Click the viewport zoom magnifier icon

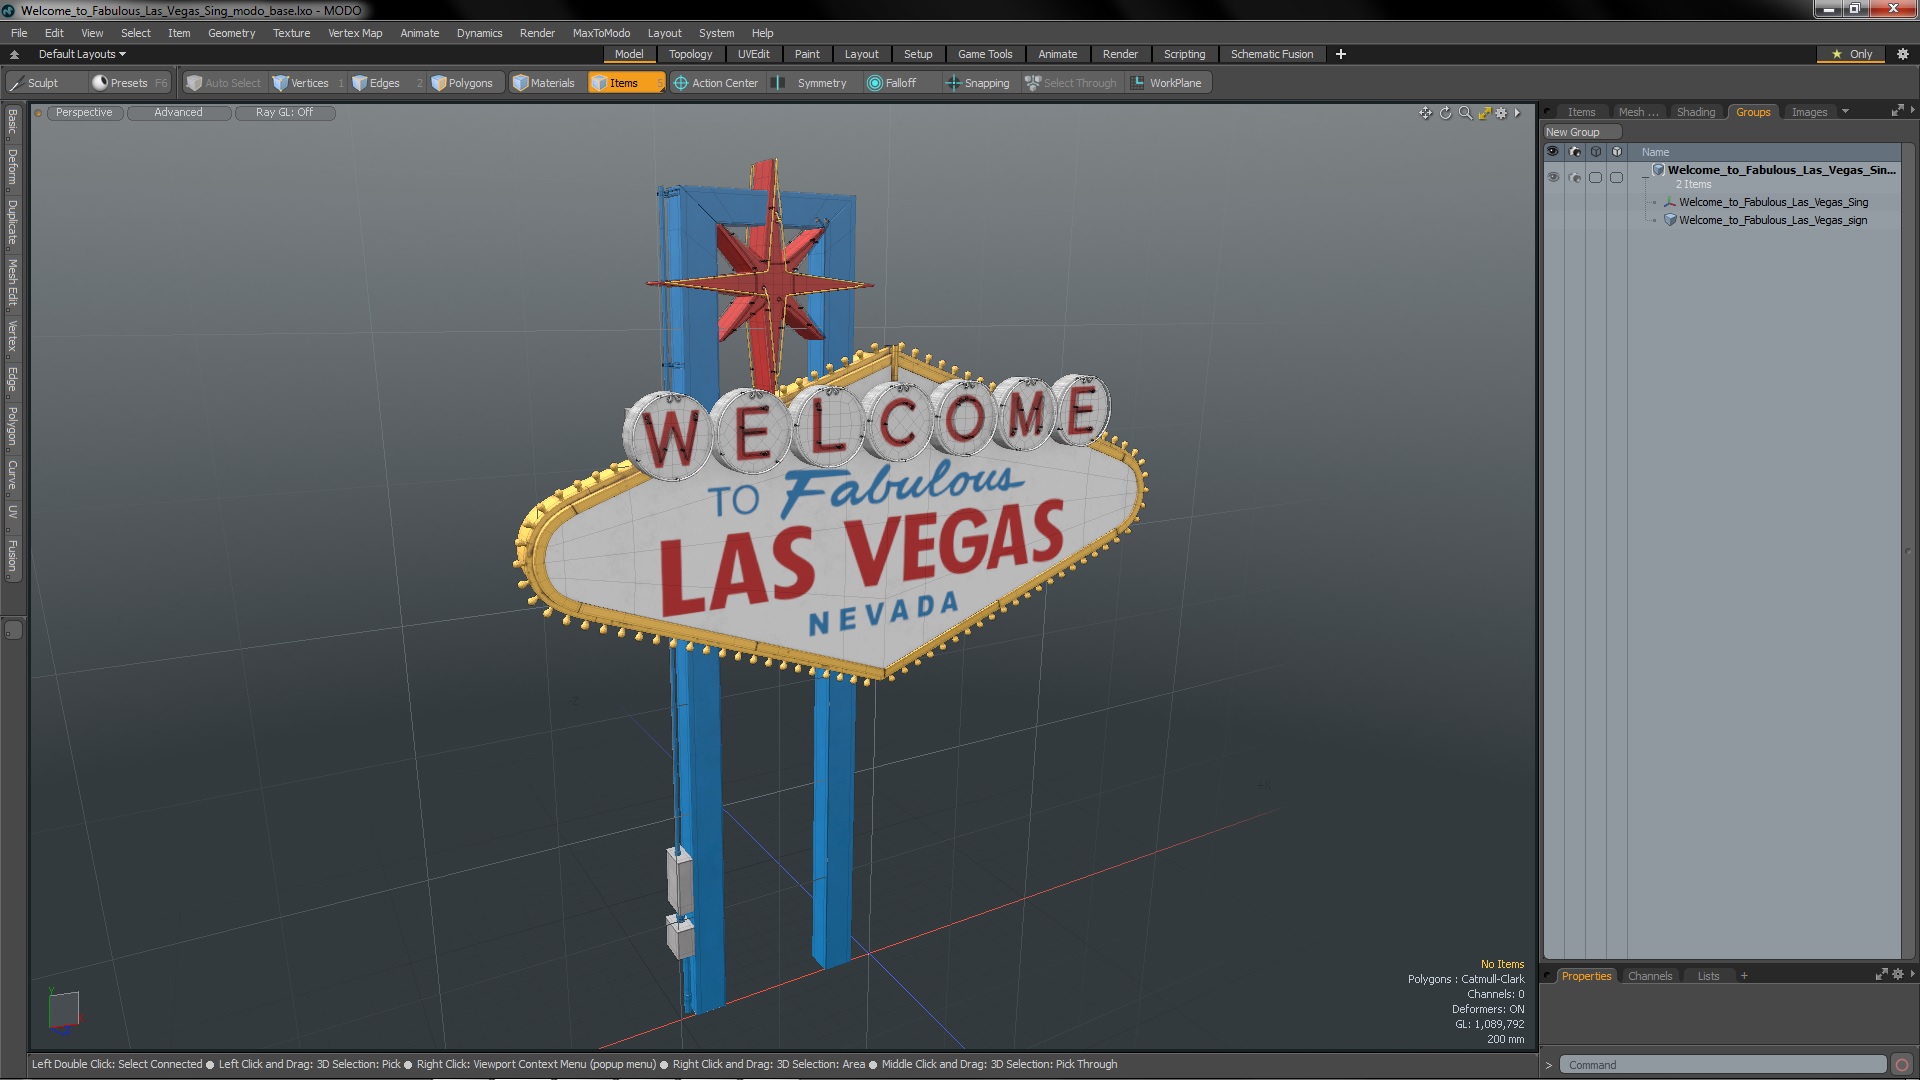click(x=1465, y=113)
